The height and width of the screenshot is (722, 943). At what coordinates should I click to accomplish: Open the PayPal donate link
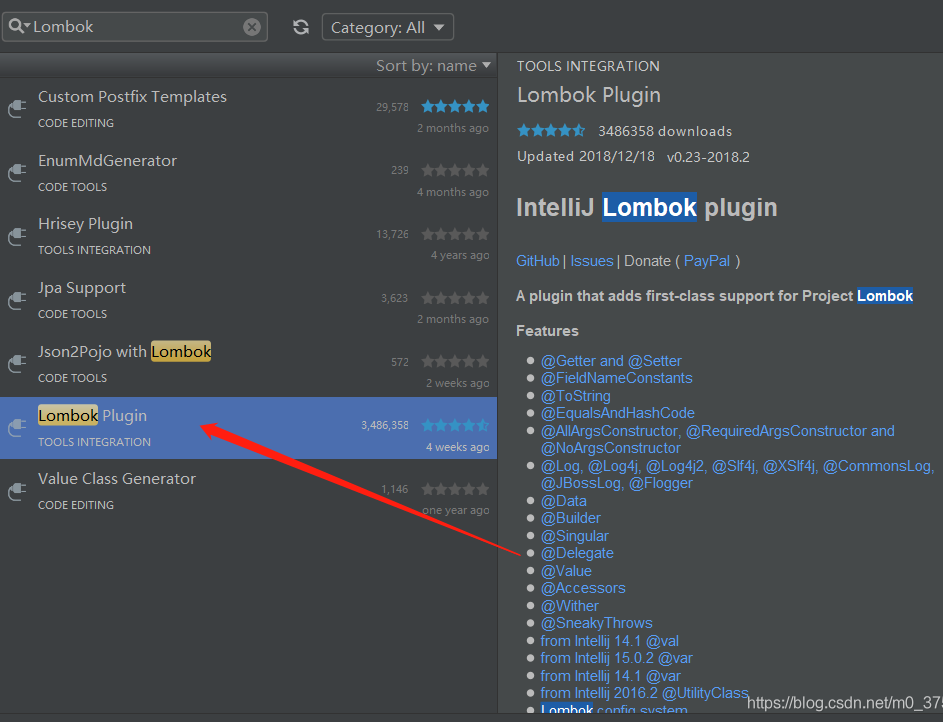(x=707, y=261)
